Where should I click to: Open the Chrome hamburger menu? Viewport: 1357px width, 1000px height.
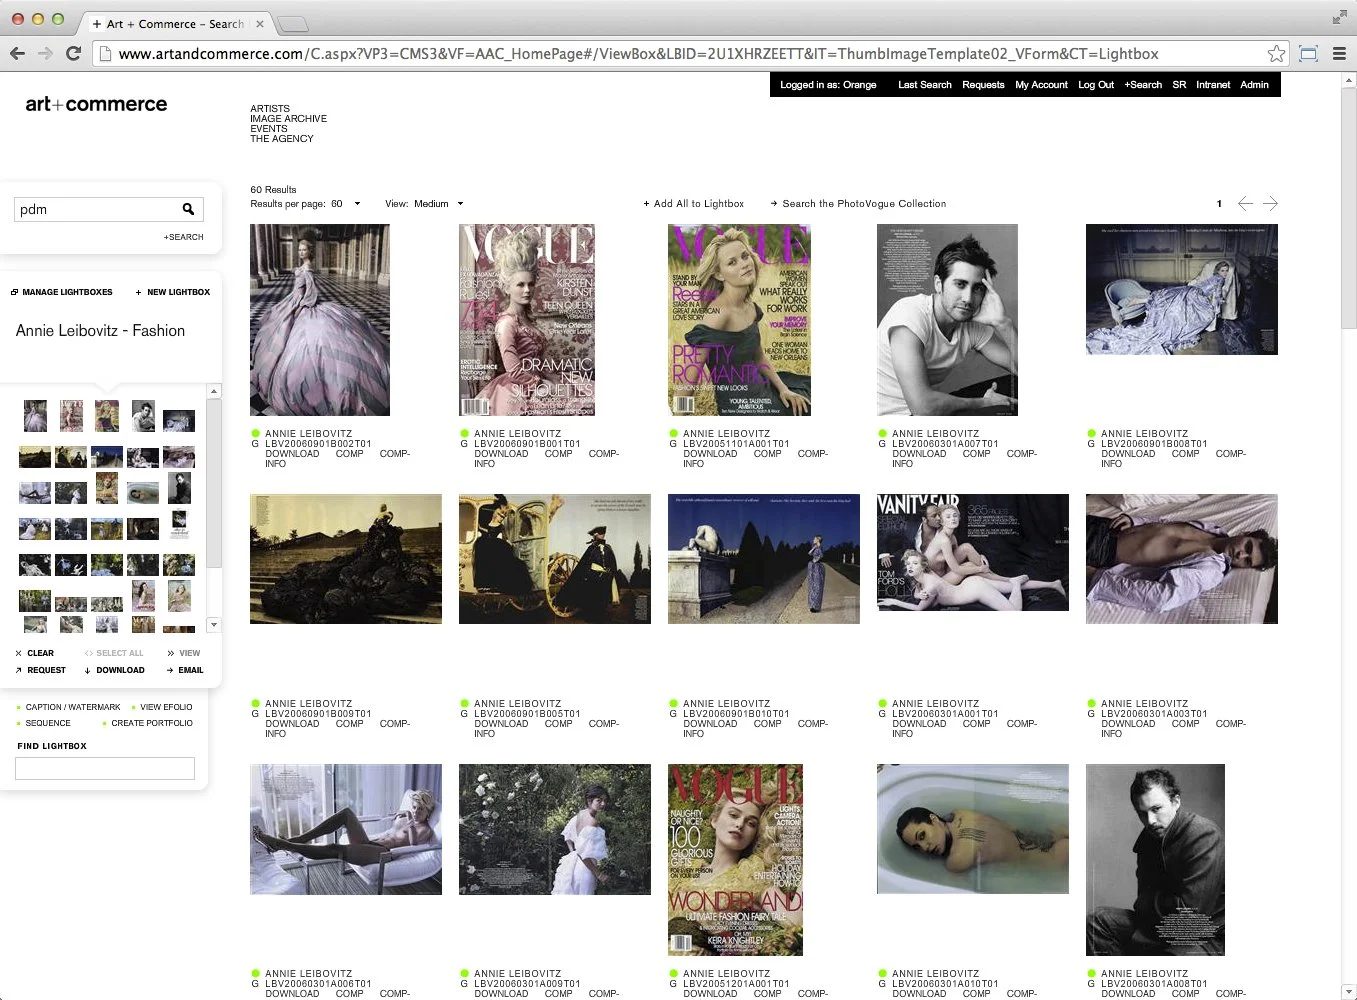(1339, 54)
